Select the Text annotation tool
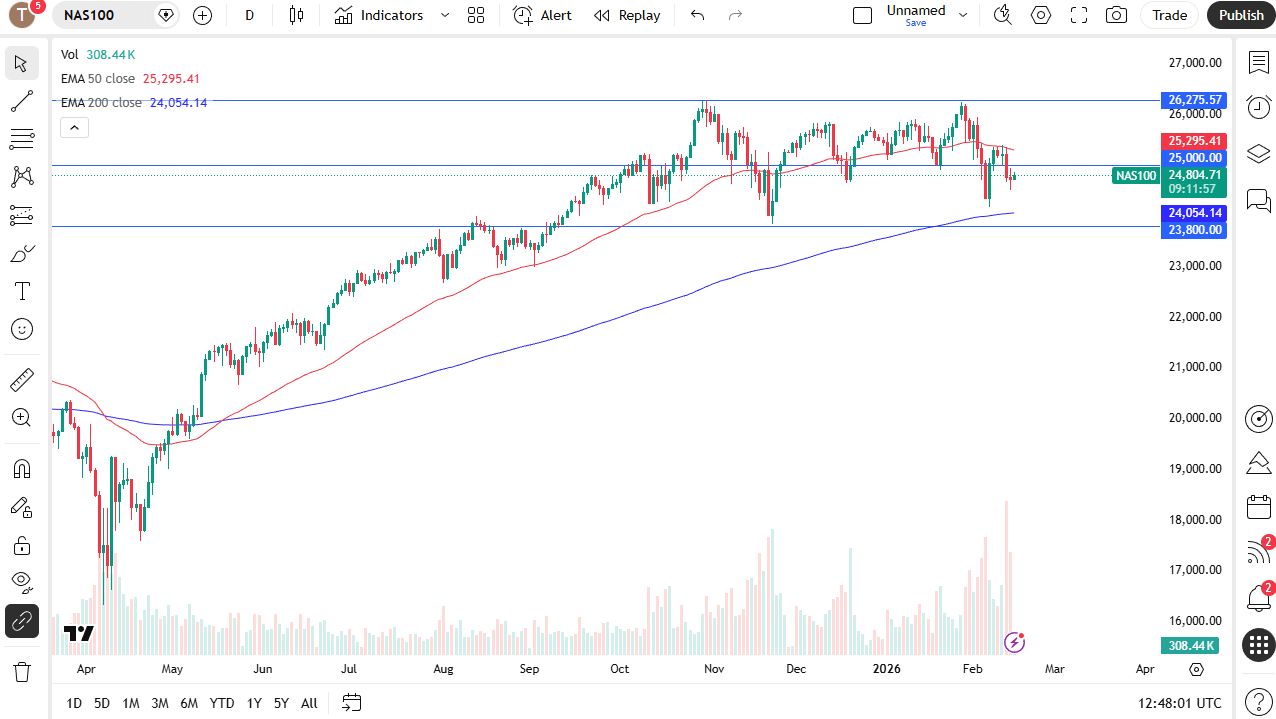 pos(21,291)
